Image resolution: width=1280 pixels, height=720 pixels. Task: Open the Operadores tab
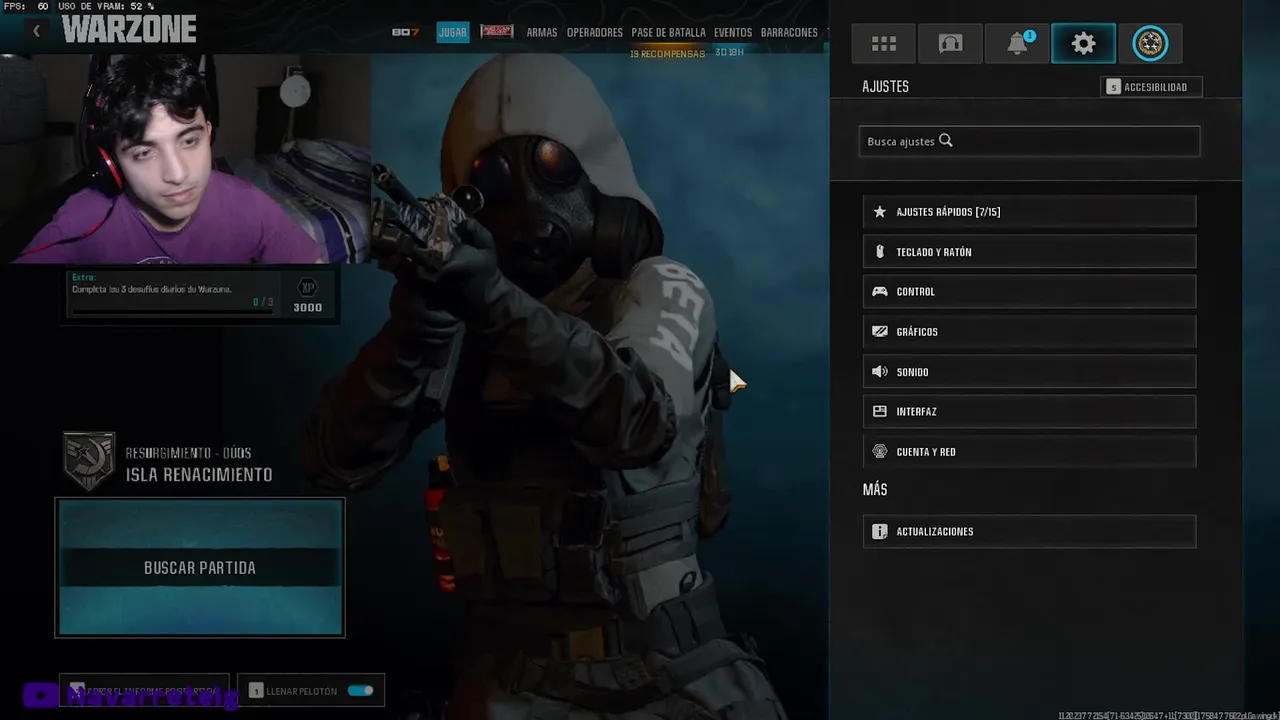pyautogui.click(x=595, y=32)
